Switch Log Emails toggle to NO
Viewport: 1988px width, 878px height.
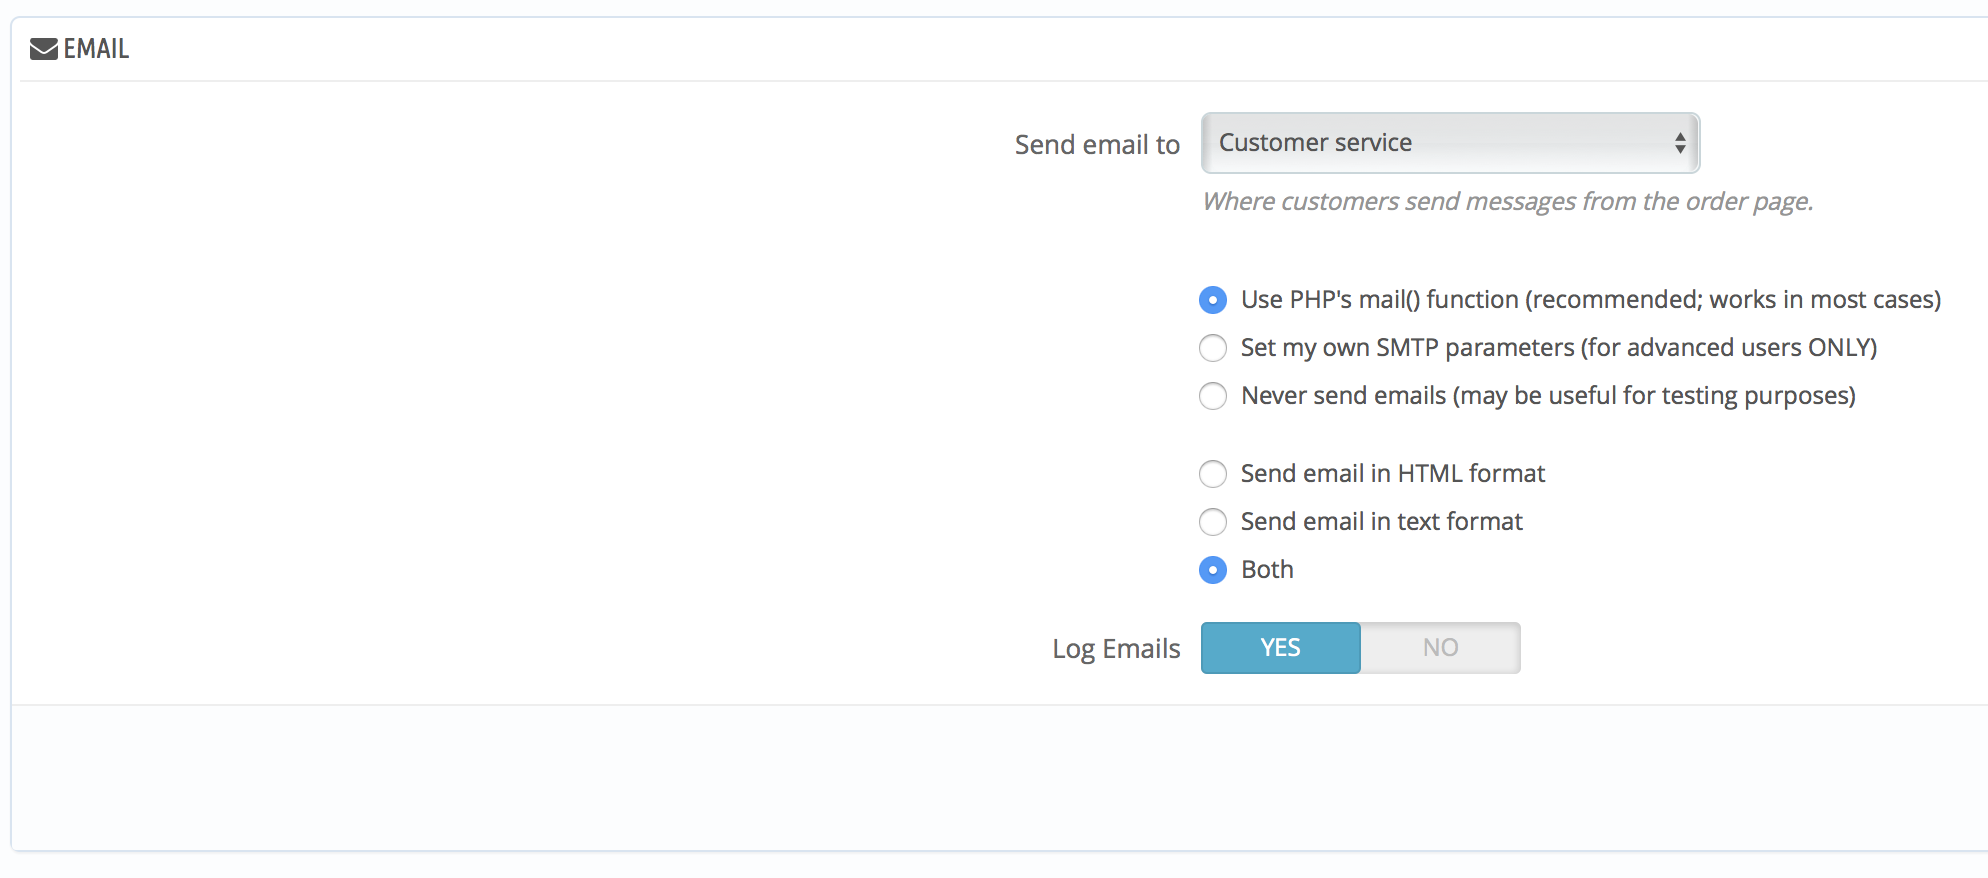1440,648
